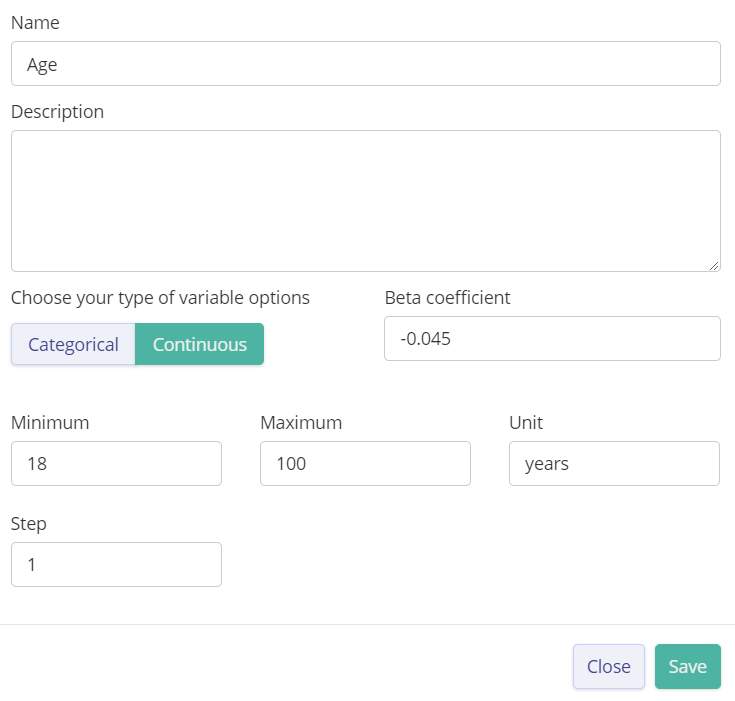
Task: Click the Beta coefficient input field
Action: 552,339
